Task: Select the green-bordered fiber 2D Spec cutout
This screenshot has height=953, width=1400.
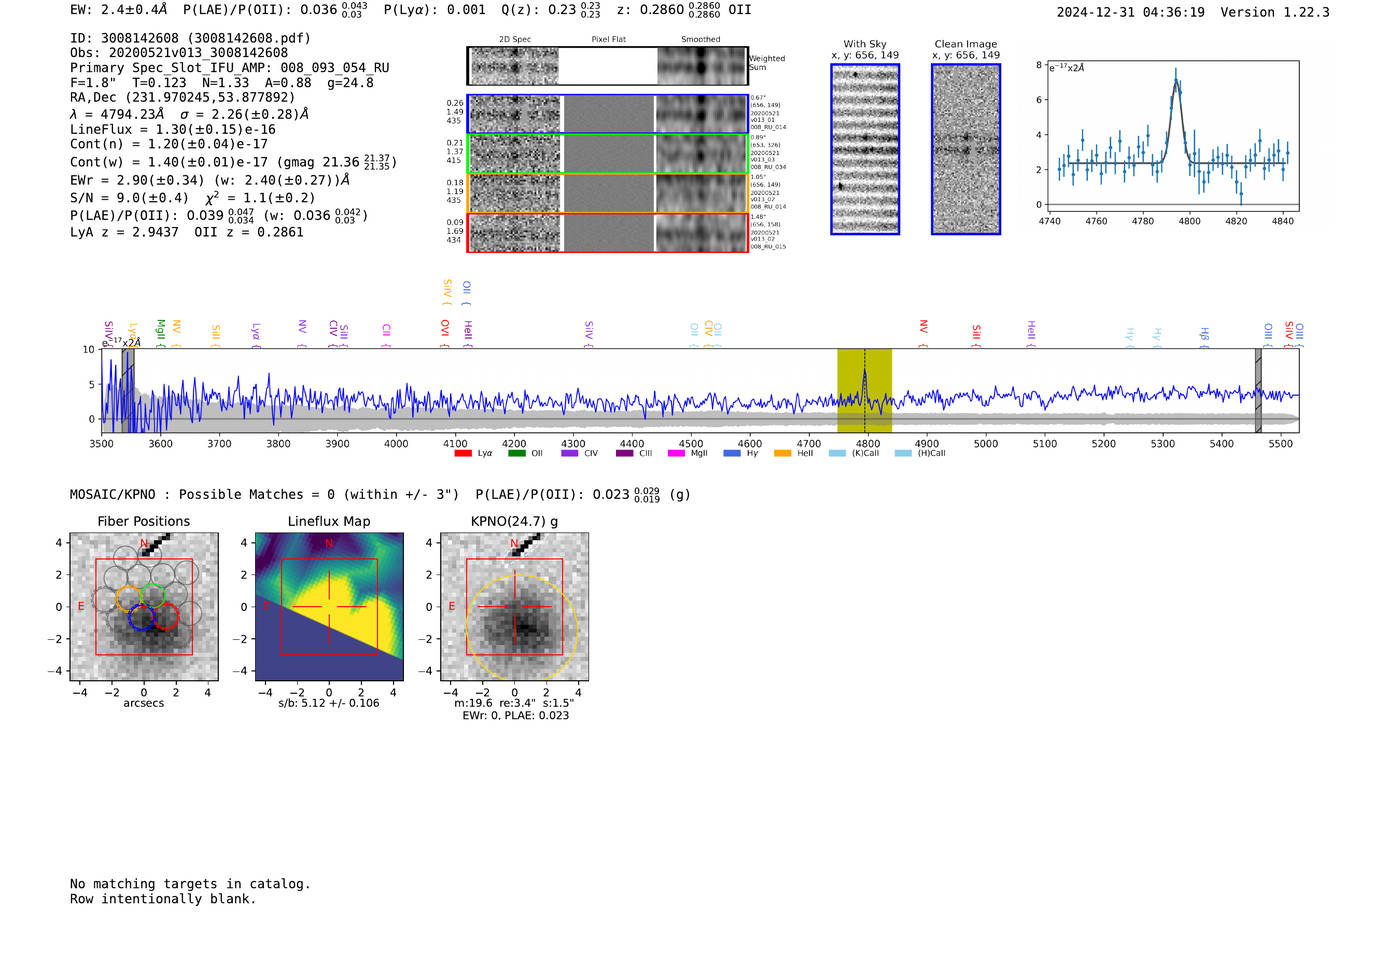Action: 515,154
